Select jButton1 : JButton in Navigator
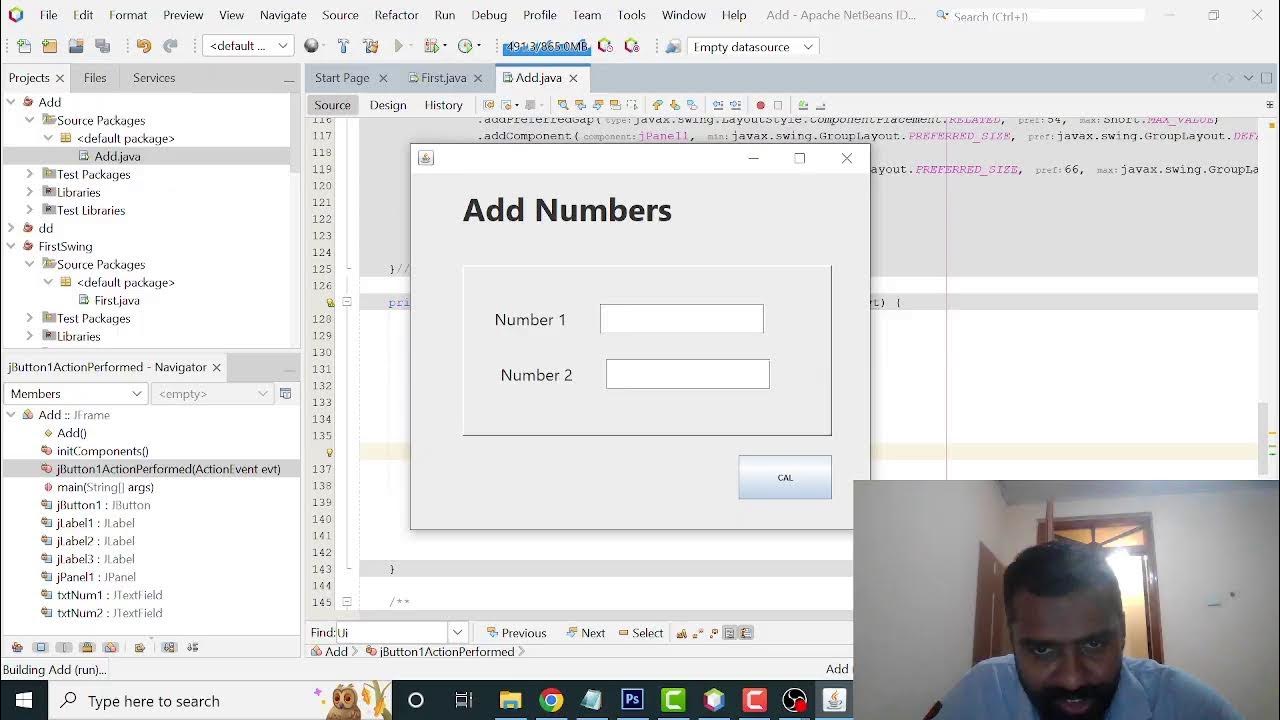 coord(103,505)
